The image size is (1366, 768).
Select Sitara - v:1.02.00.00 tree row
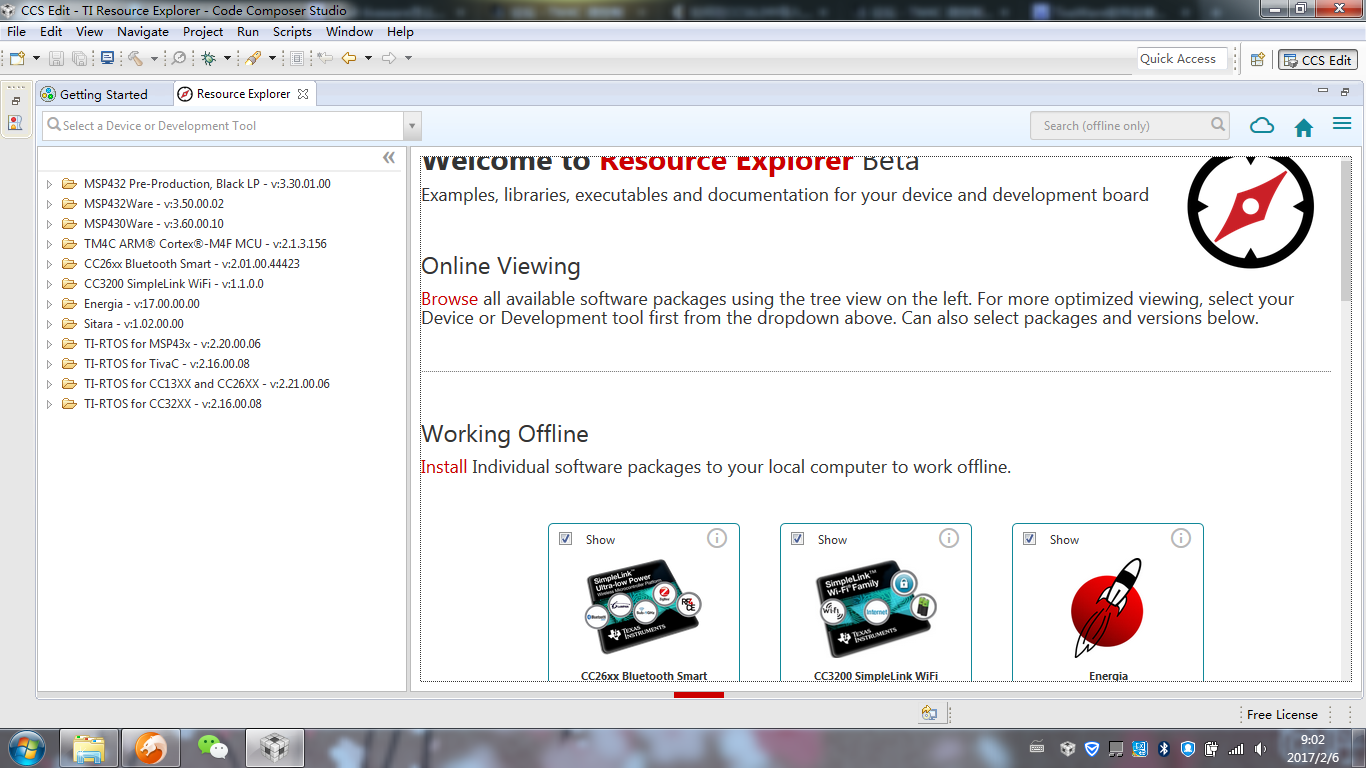tap(134, 324)
